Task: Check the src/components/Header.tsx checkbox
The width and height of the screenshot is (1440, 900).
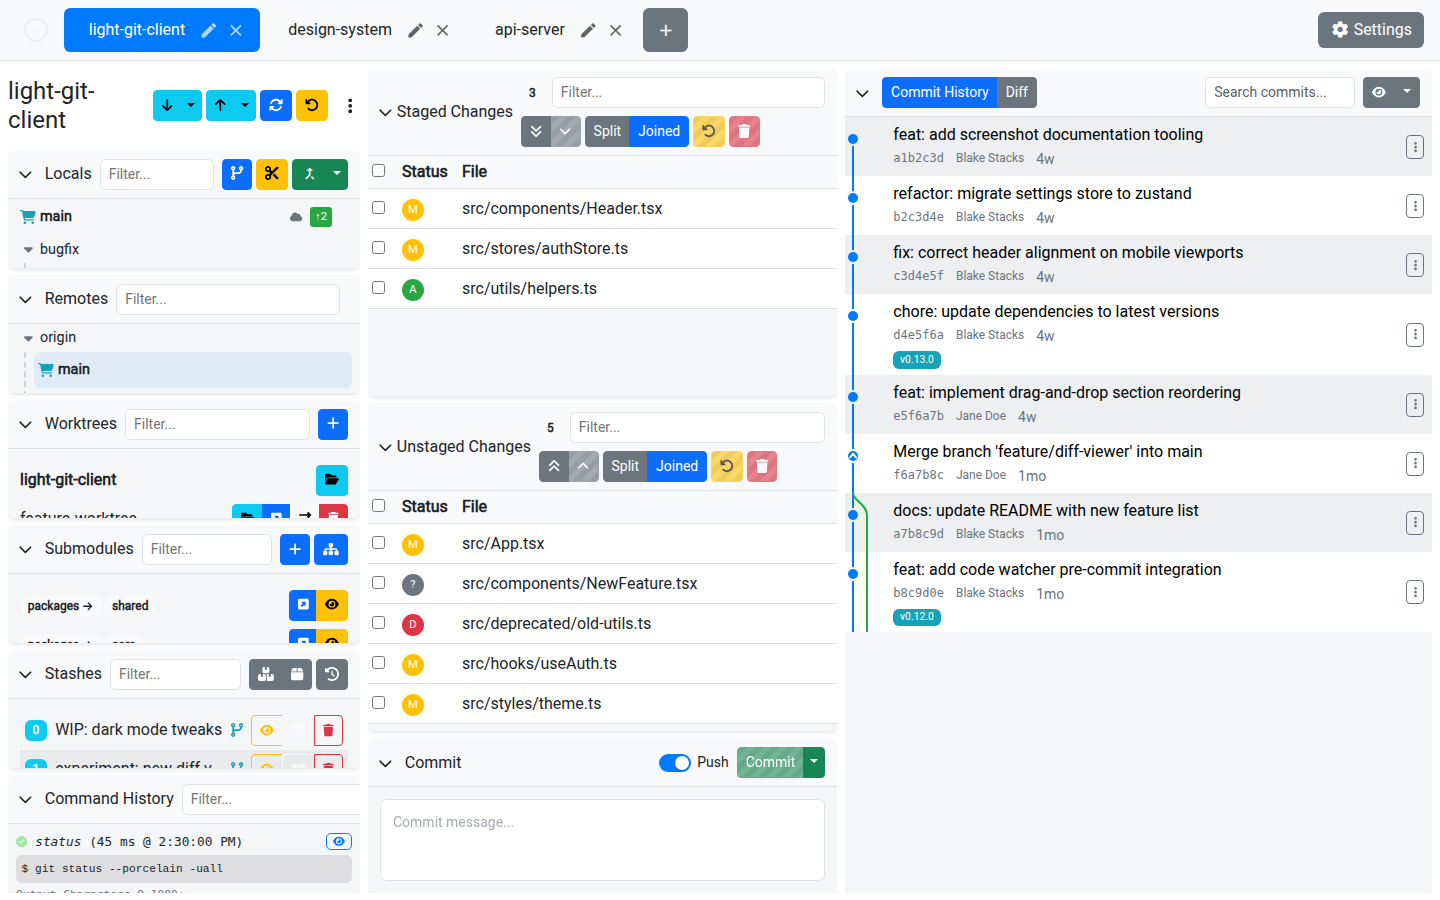Action: click(x=379, y=208)
